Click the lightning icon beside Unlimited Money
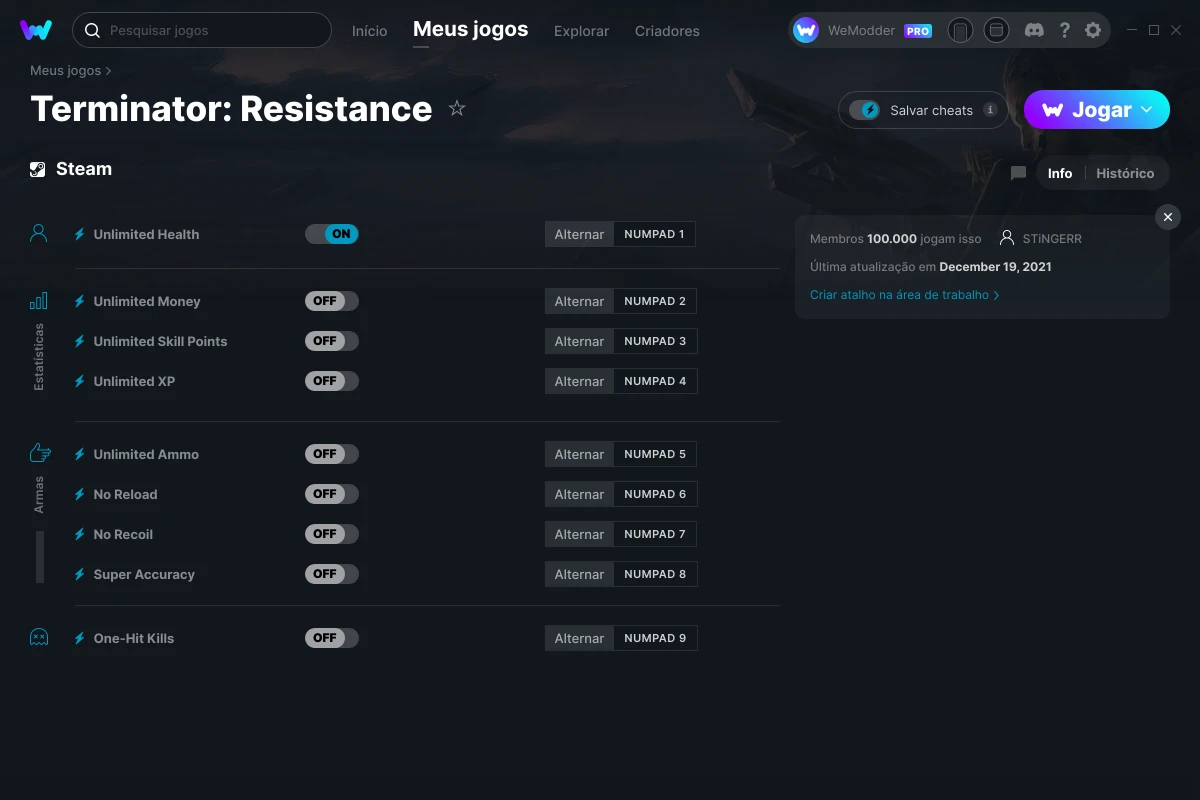This screenshot has height=800, width=1200. click(80, 301)
